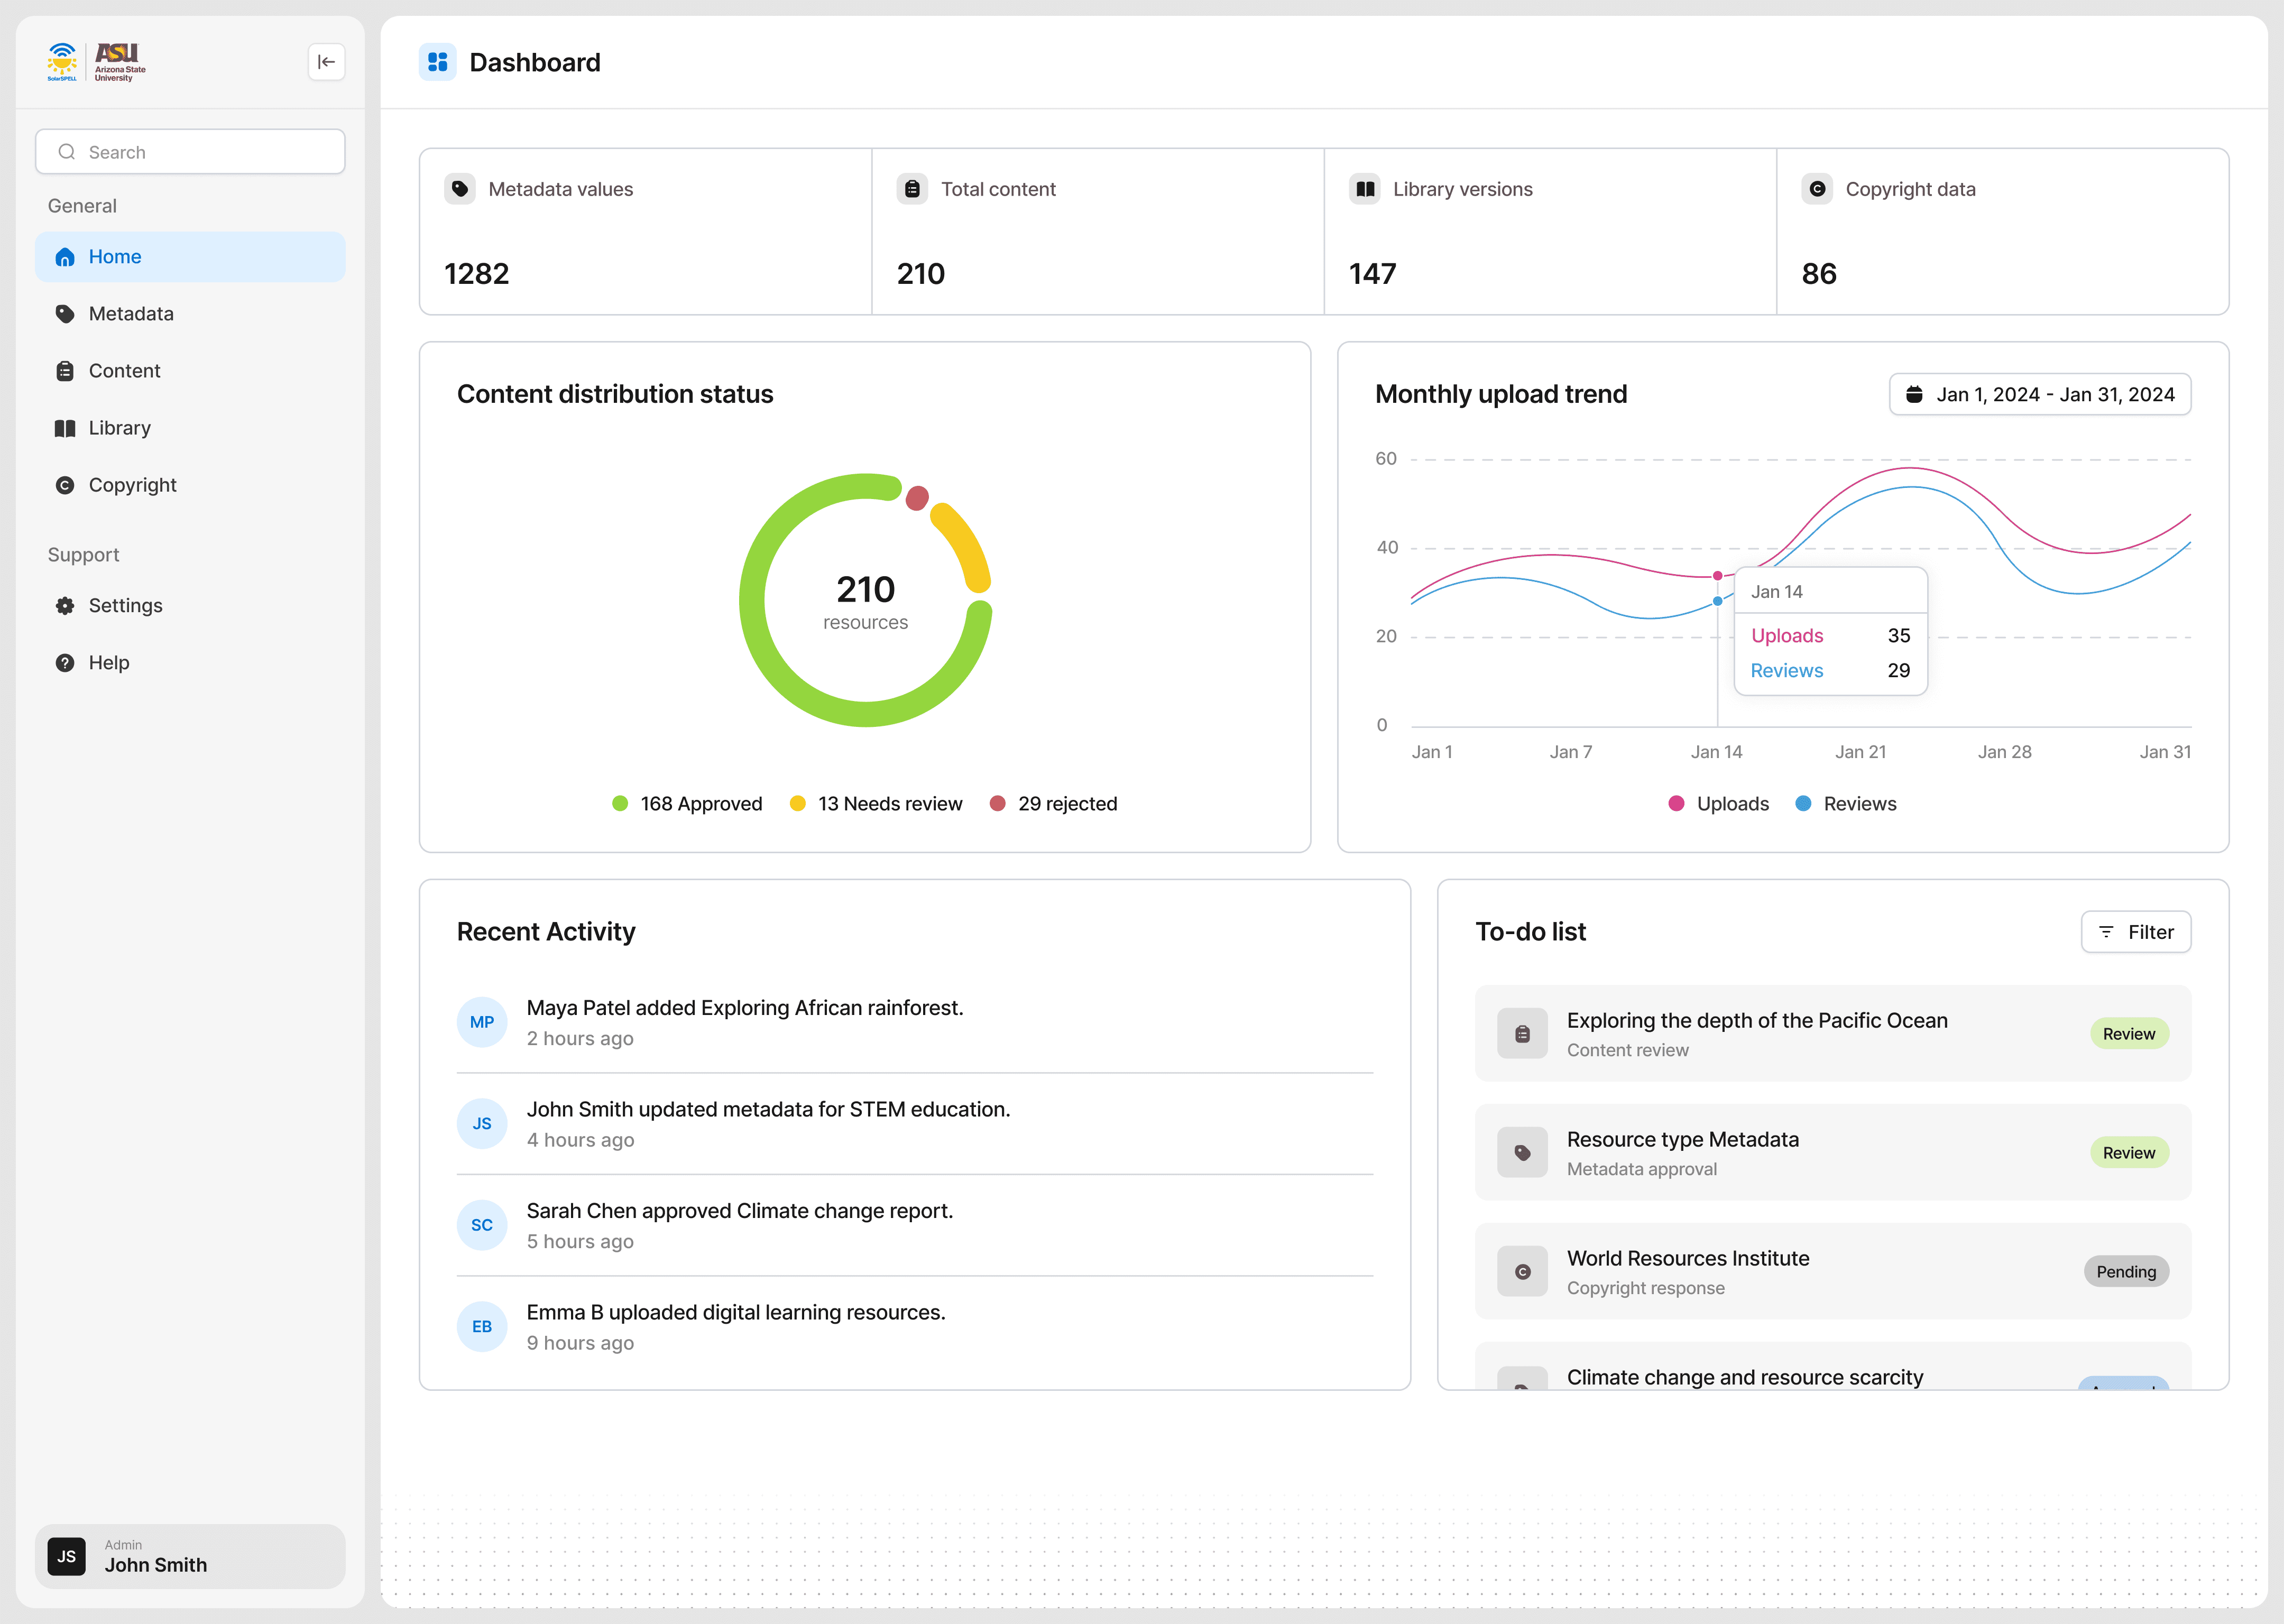The image size is (2284, 1624).
Task: Click the Library versions book icon
Action: [x=1365, y=189]
